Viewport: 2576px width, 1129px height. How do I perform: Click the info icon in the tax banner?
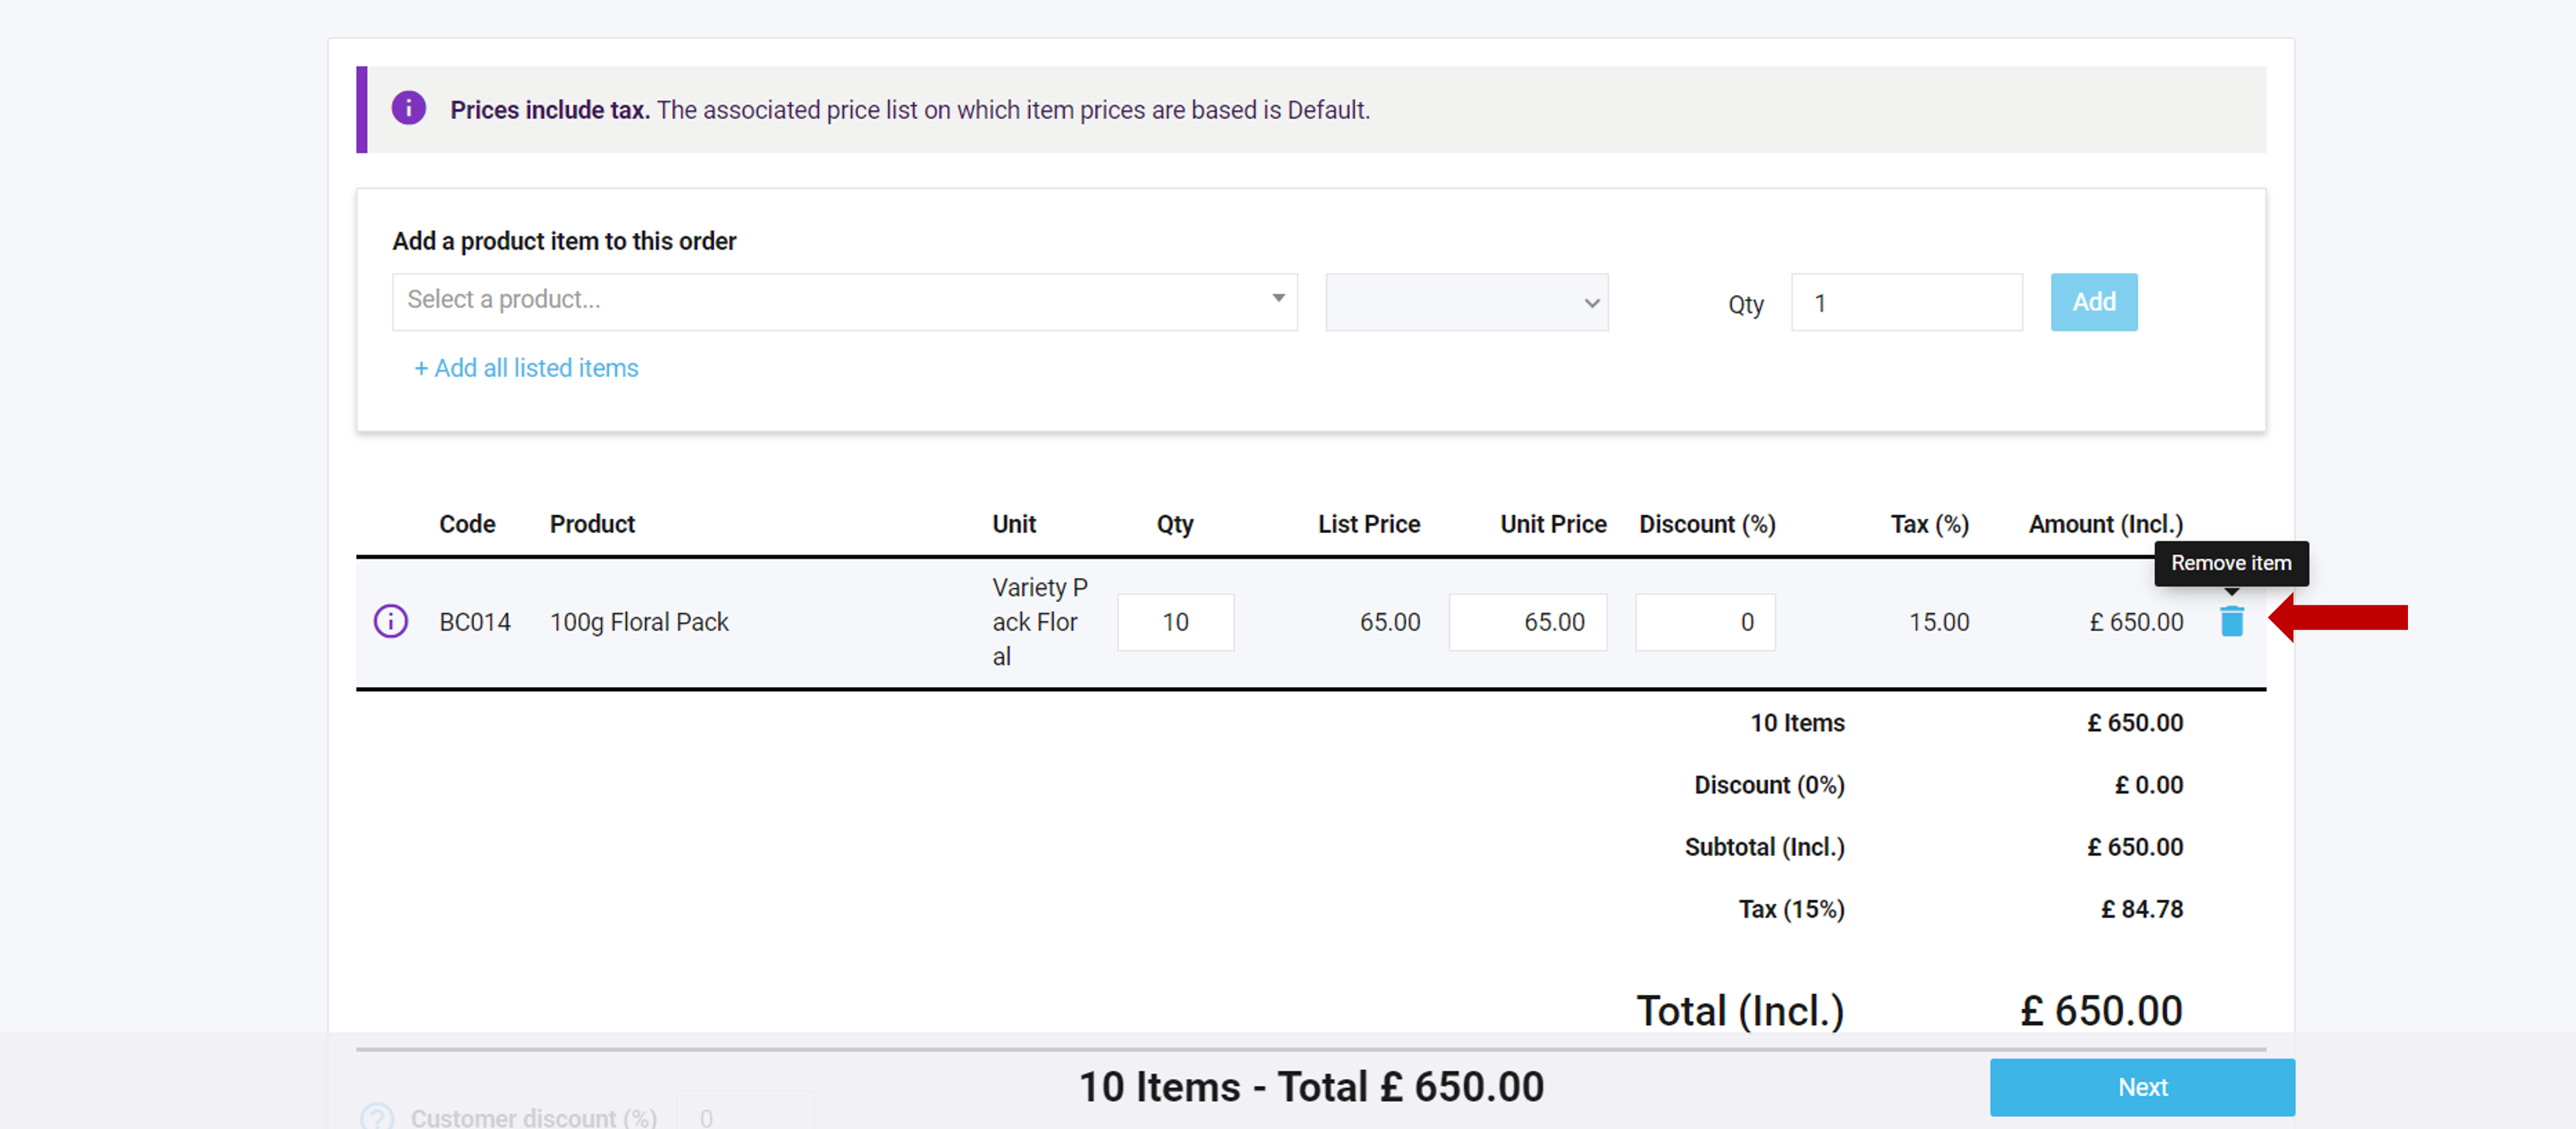point(408,108)
